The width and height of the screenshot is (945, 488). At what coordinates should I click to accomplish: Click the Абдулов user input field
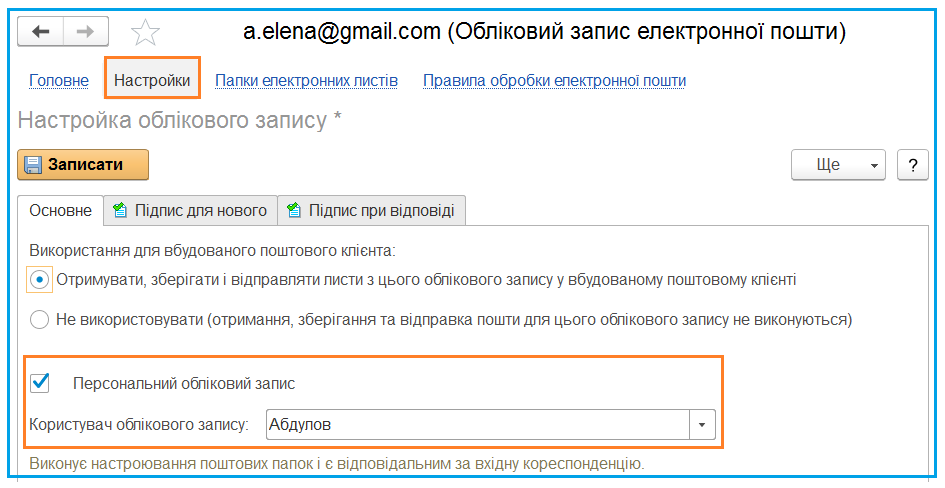[x=477, y=425]
